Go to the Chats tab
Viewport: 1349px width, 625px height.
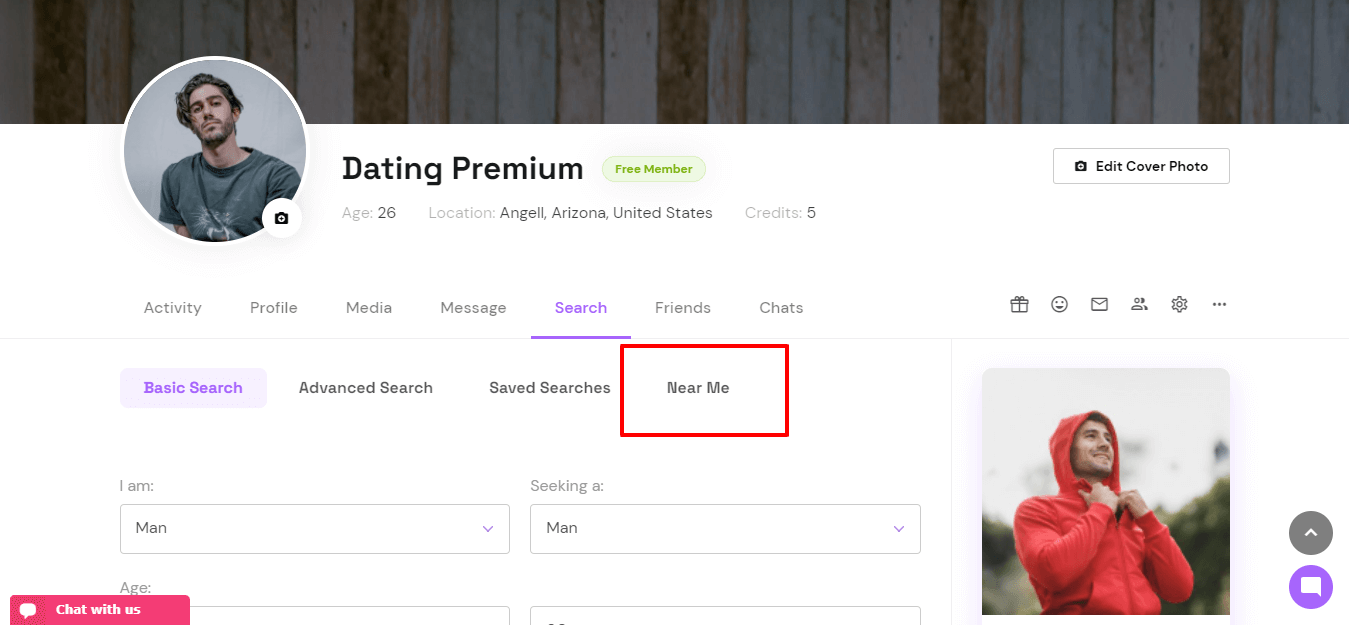781,308
